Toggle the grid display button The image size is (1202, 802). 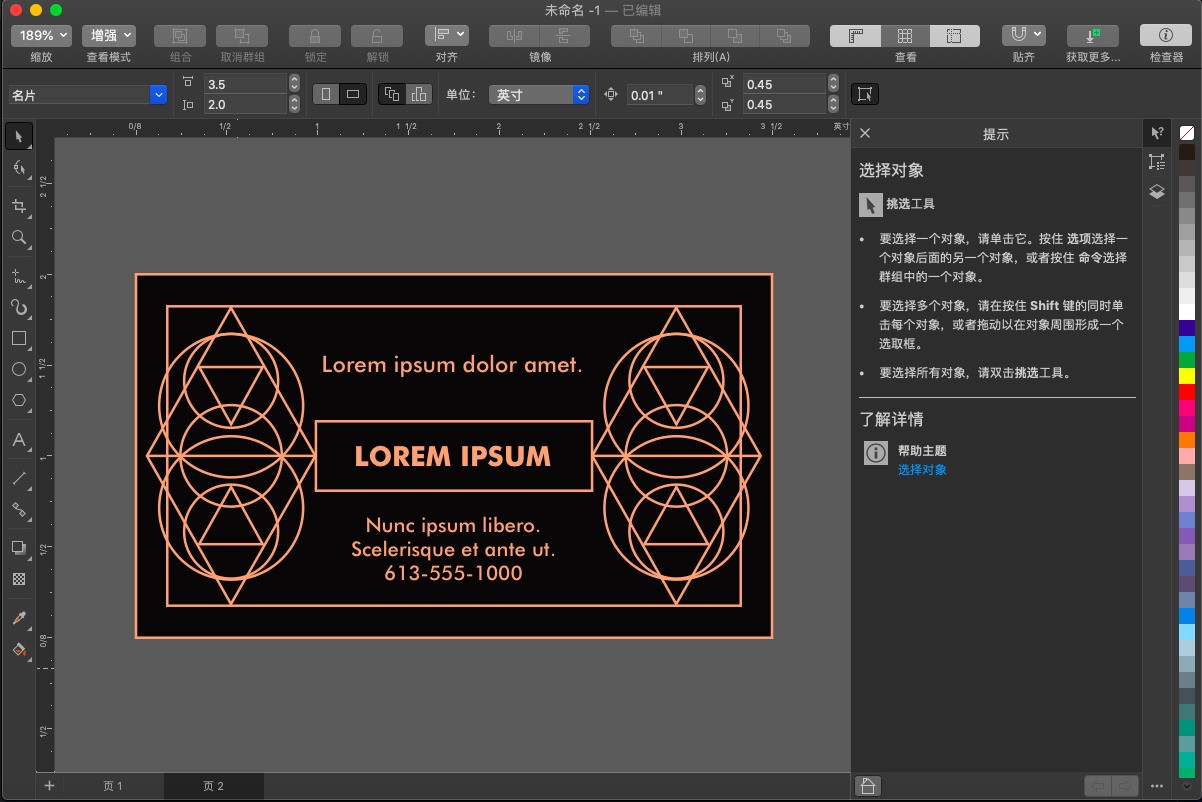point(904,35)
